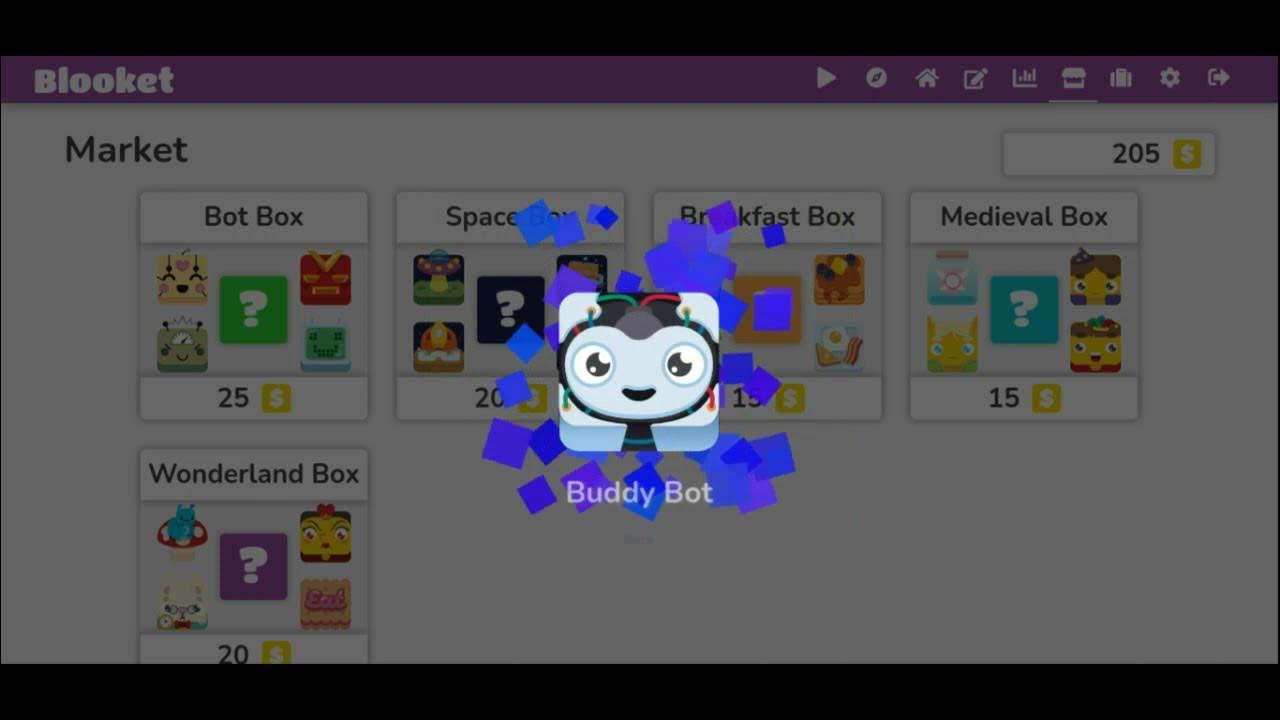The image size is (1280, 720).
Task: Click the Bot Box price 25
Action: click(x=233, y=398)
